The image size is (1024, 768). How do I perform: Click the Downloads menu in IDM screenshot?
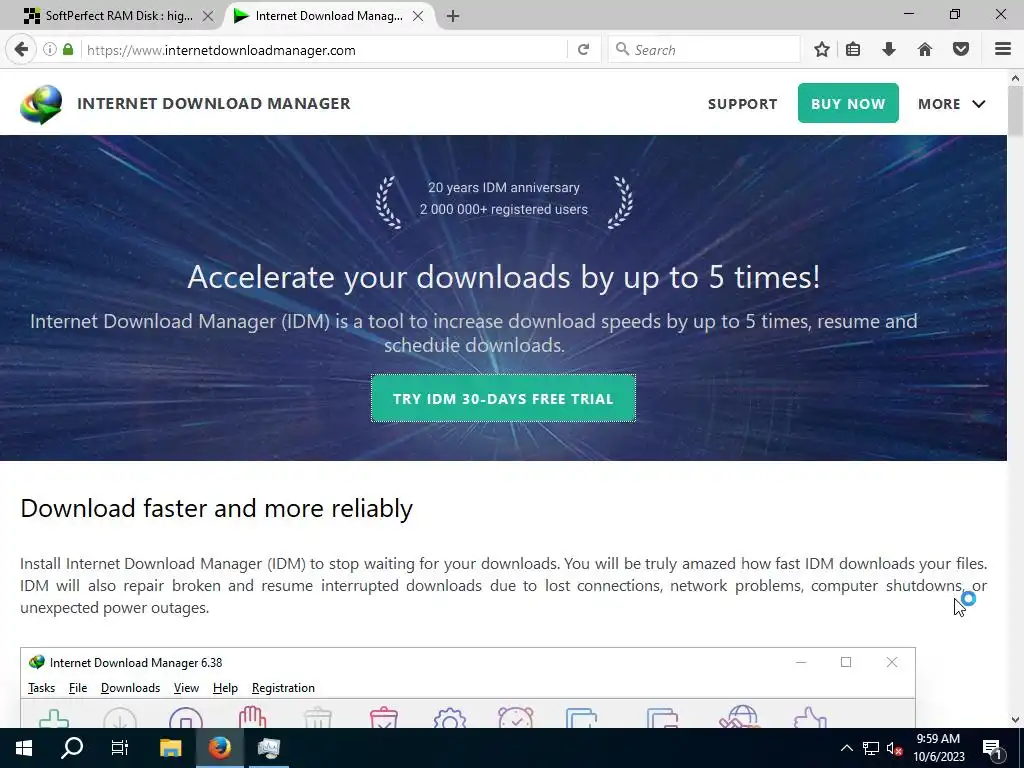(130, 688)
